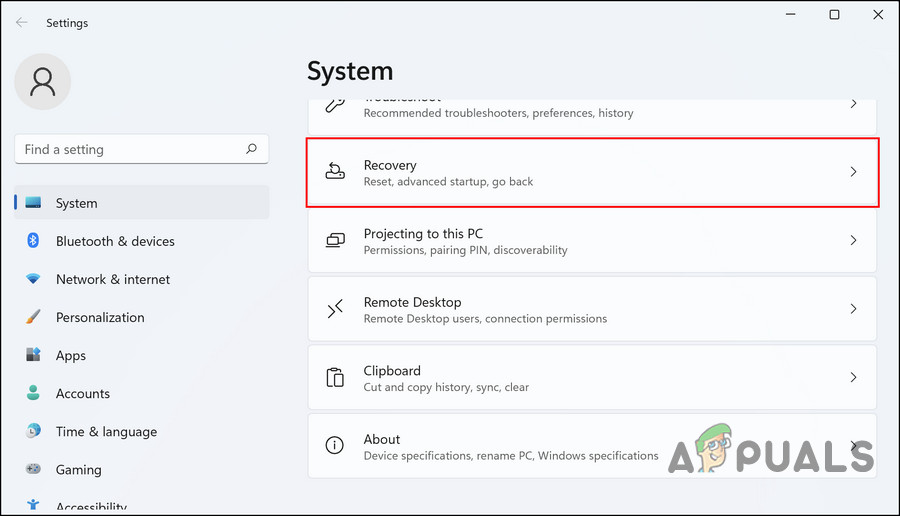The height and width of the screenshot is (516, 900).
Task: Click the Bluetooth icon in sidebar
Action: pyautogui.click(x=33, y=241)
